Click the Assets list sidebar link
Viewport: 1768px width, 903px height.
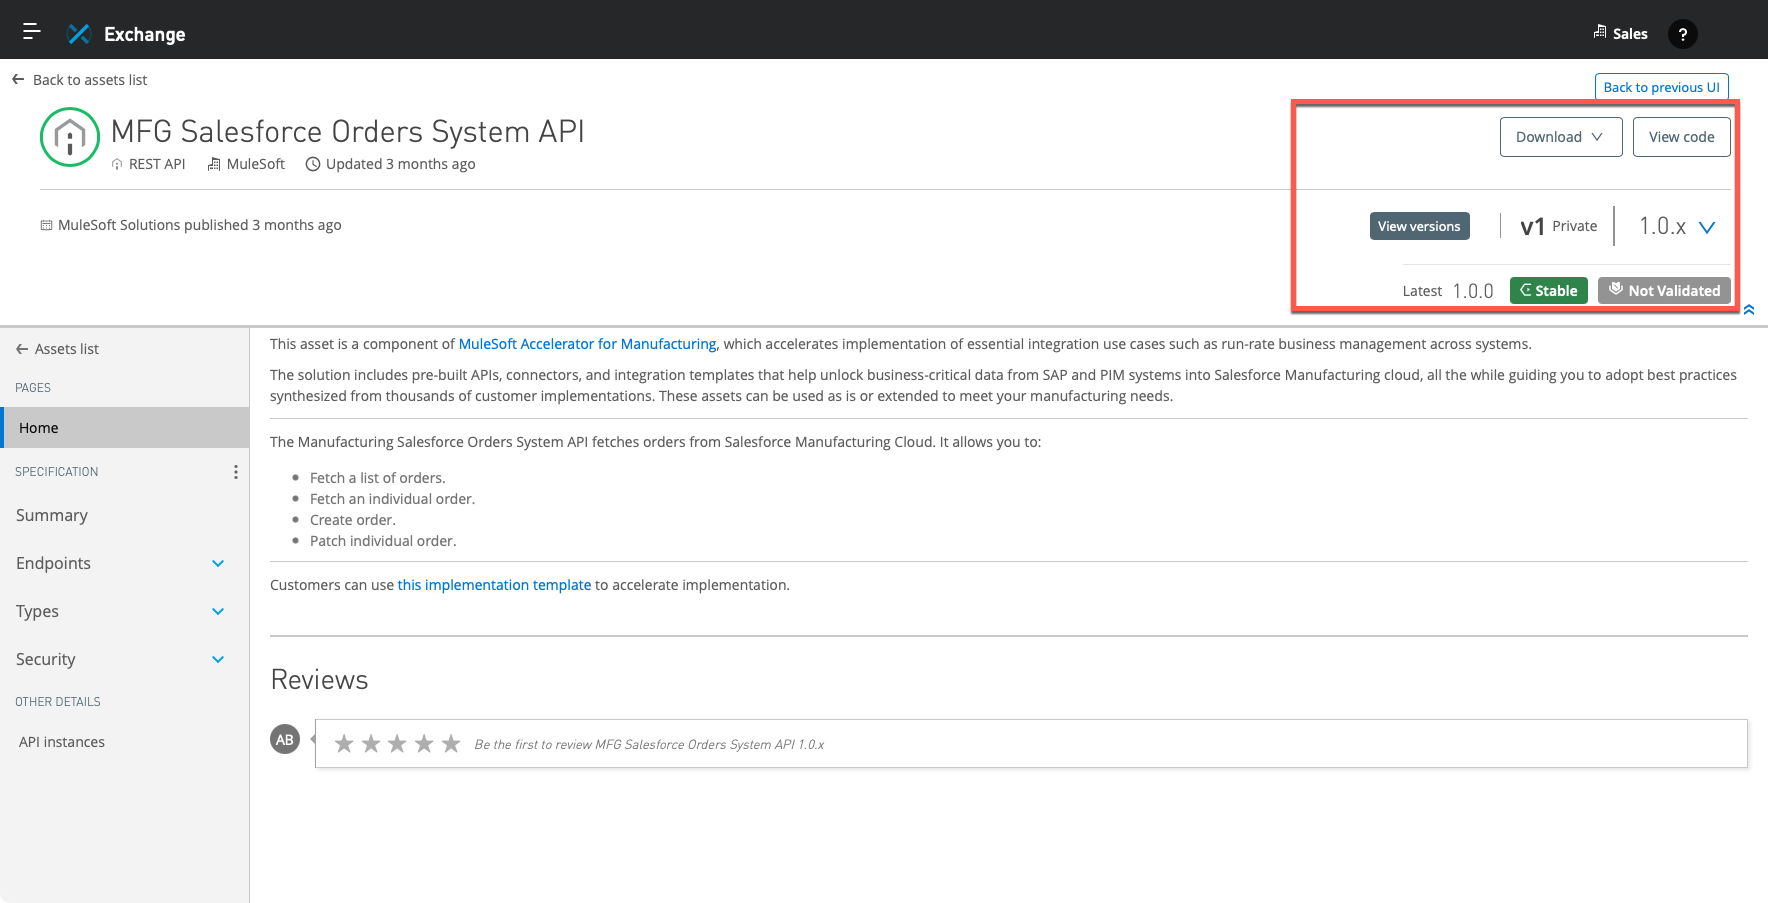(67, 349)
